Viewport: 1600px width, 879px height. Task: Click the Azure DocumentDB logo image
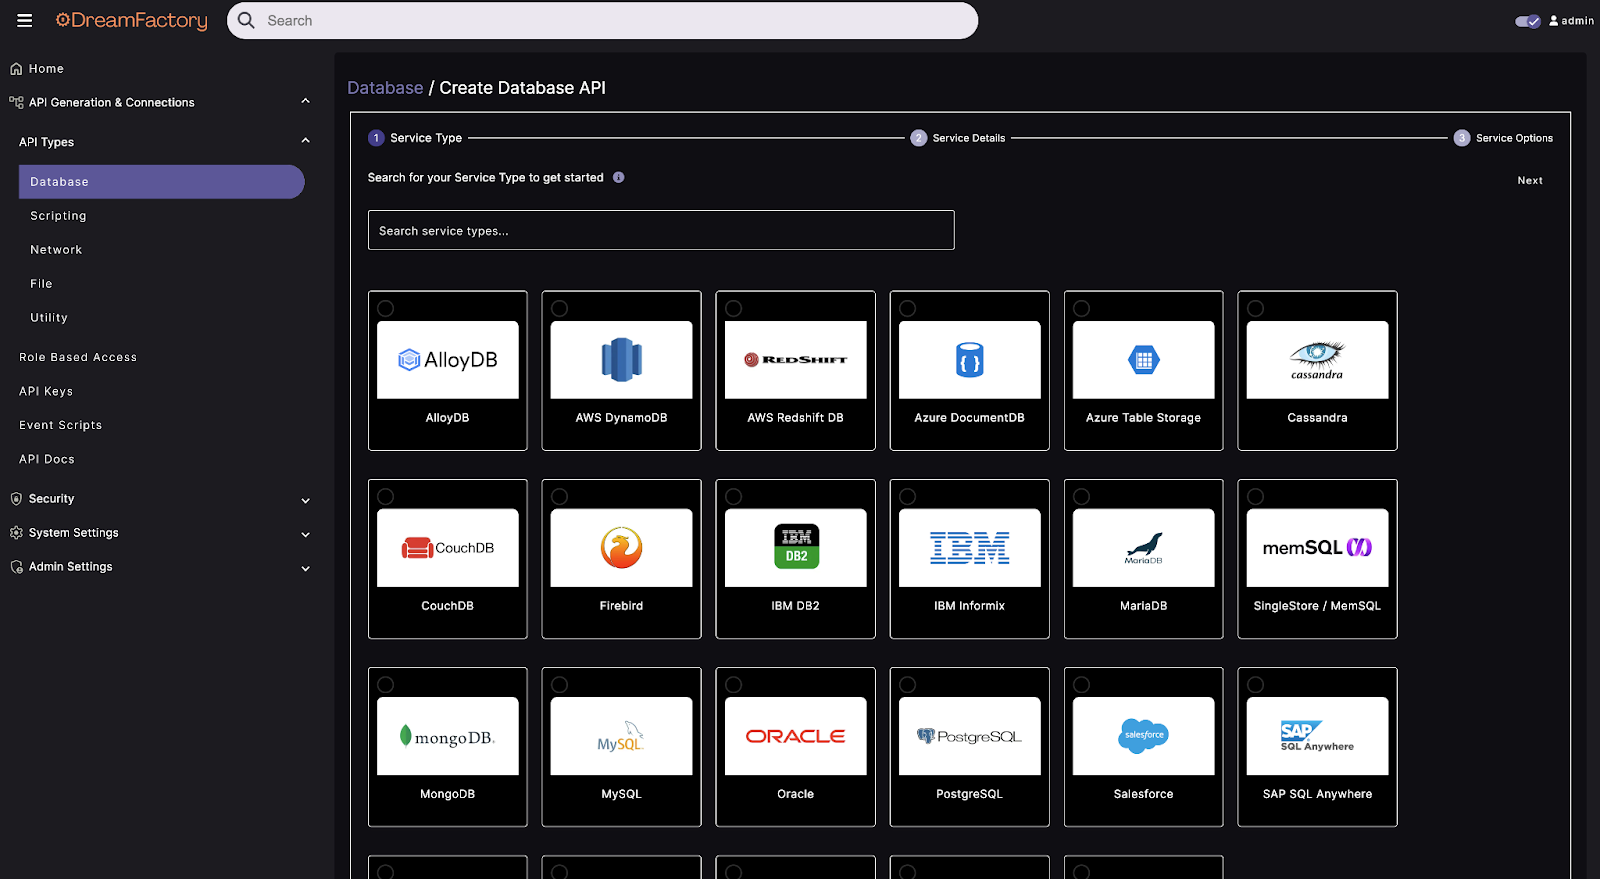coord(970,360)
